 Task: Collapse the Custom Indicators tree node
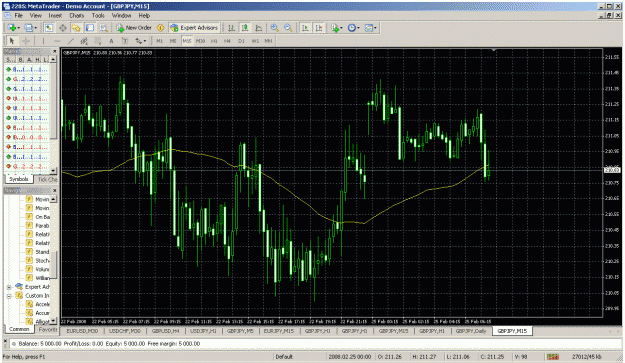[9, 296]
